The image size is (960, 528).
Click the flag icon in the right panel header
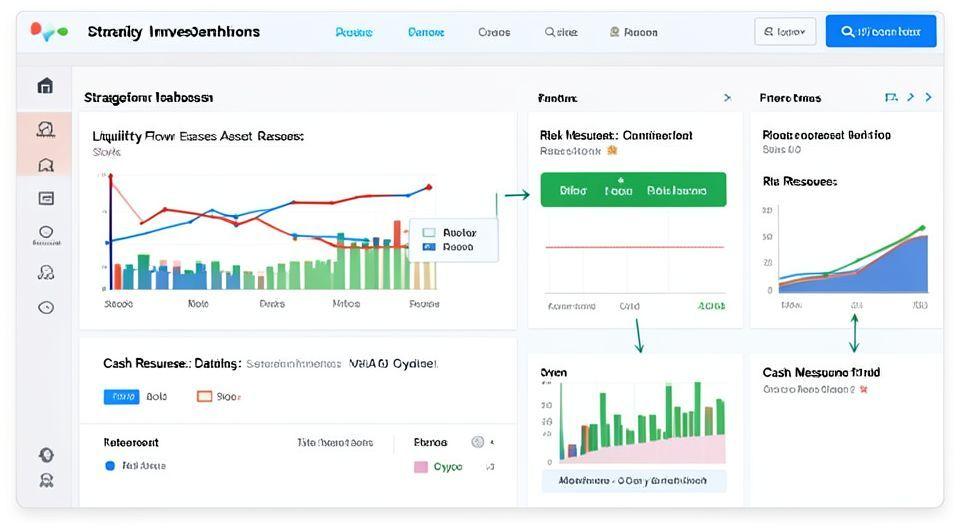(891, 98)
